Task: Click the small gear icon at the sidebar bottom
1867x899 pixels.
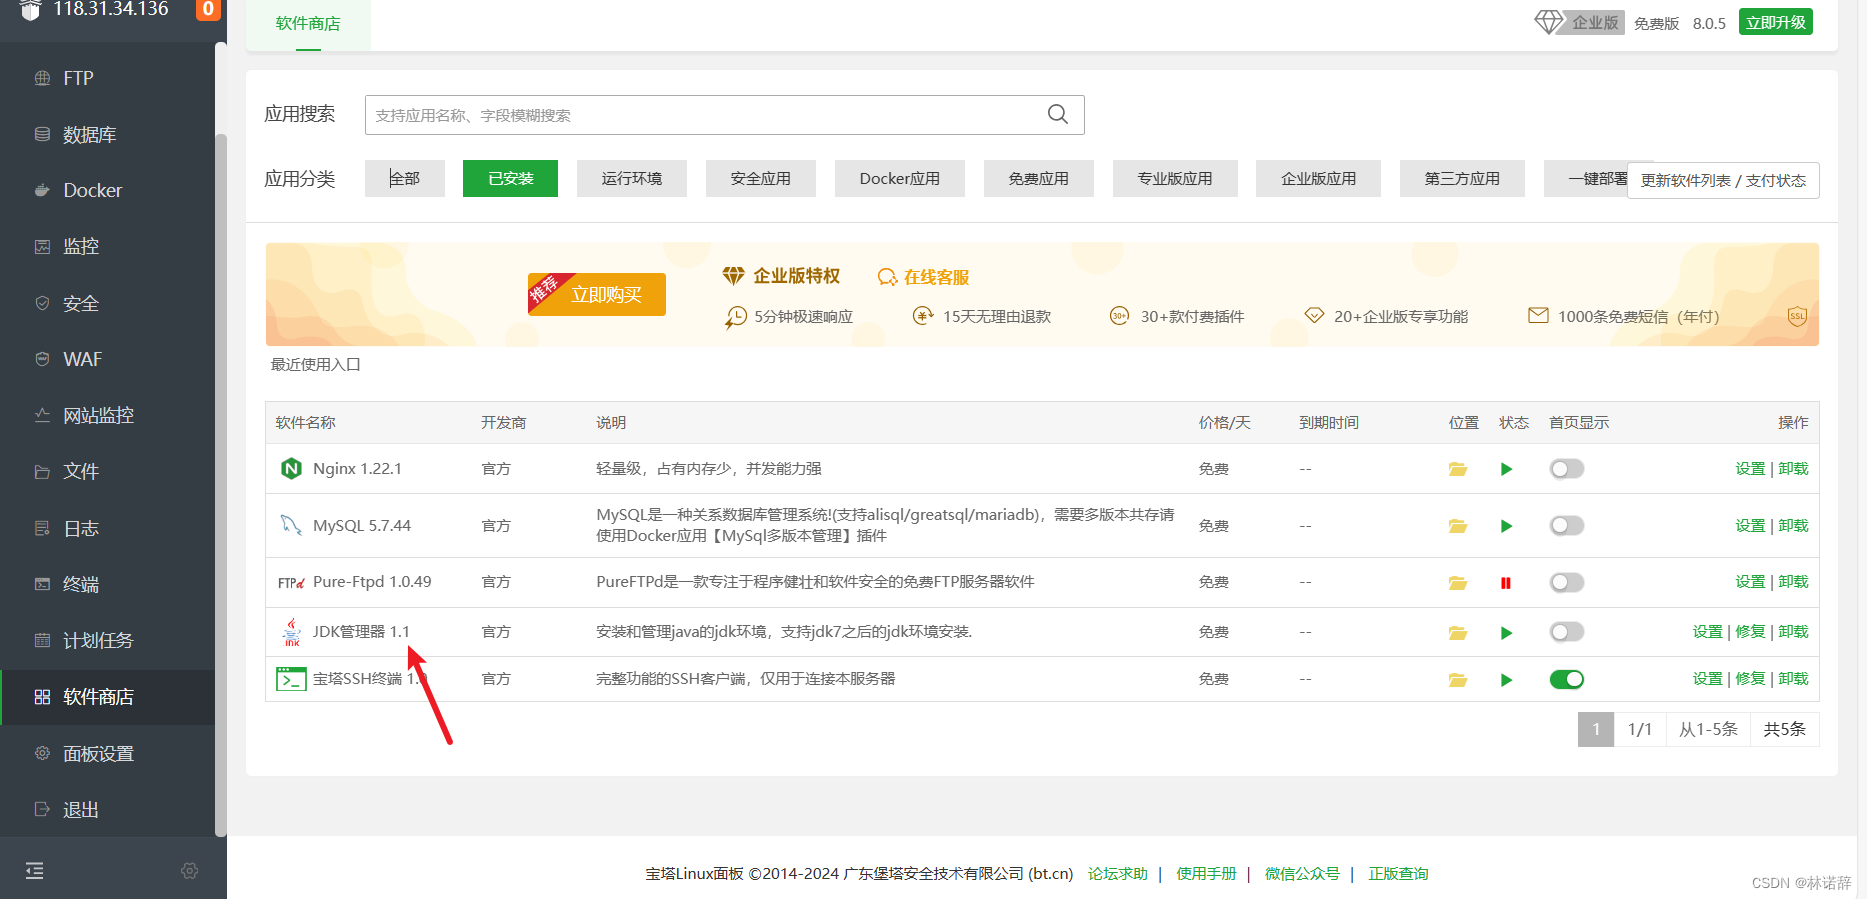Action: tap(190, 871)
